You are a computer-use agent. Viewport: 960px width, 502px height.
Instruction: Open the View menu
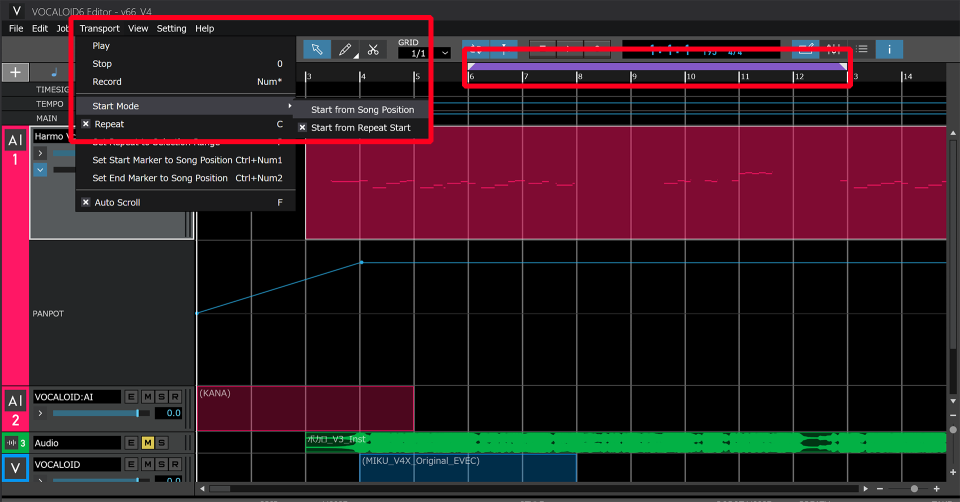coord(138,28)
